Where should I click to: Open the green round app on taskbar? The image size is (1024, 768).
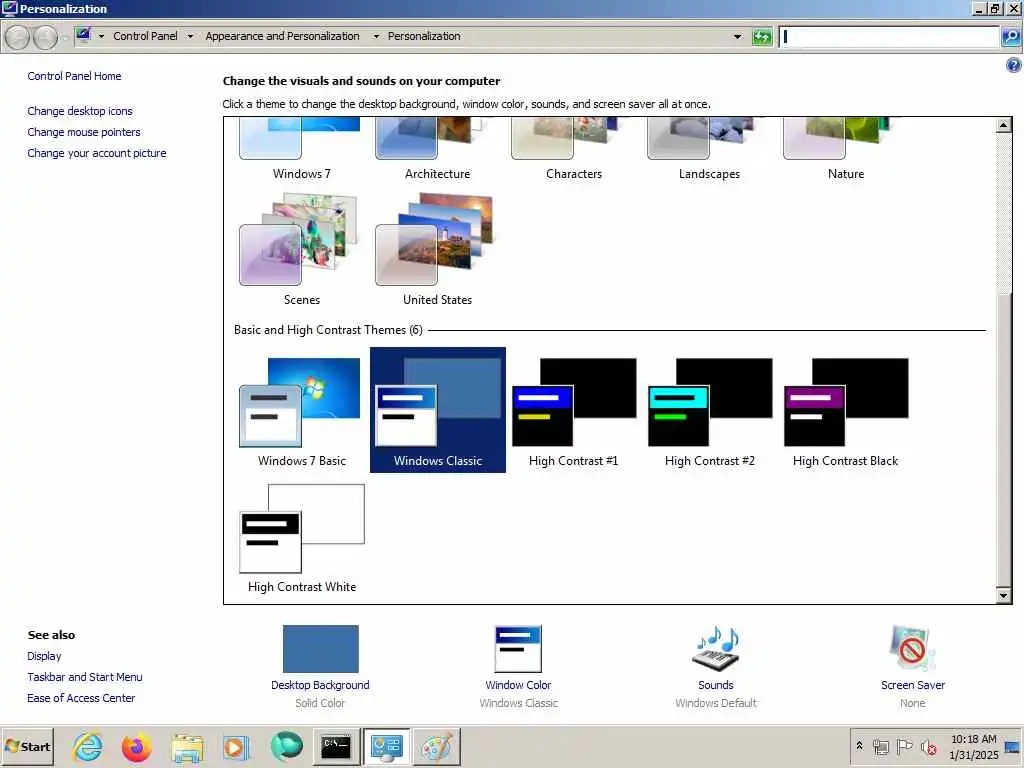[x=286, y=747]
